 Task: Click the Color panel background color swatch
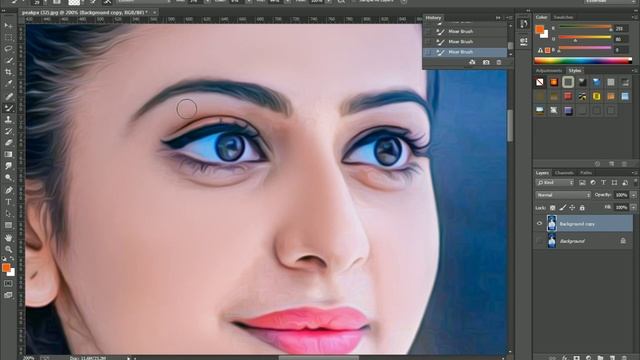[545, 35]
